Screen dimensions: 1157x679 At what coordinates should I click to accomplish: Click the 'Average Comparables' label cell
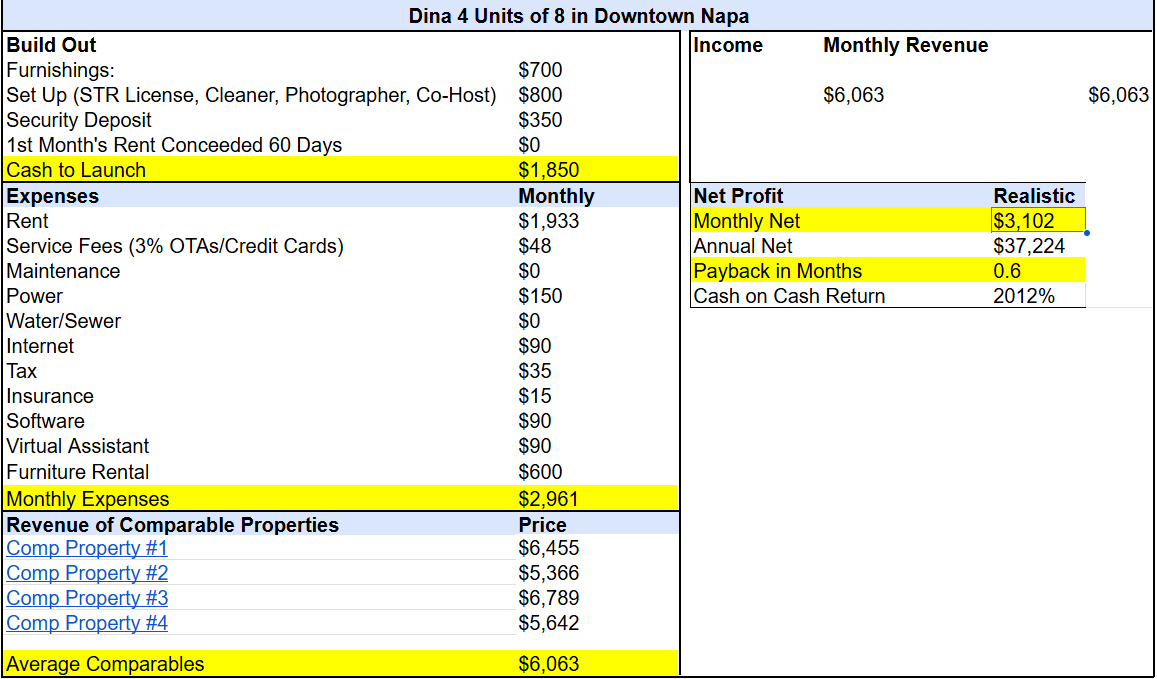105,664
